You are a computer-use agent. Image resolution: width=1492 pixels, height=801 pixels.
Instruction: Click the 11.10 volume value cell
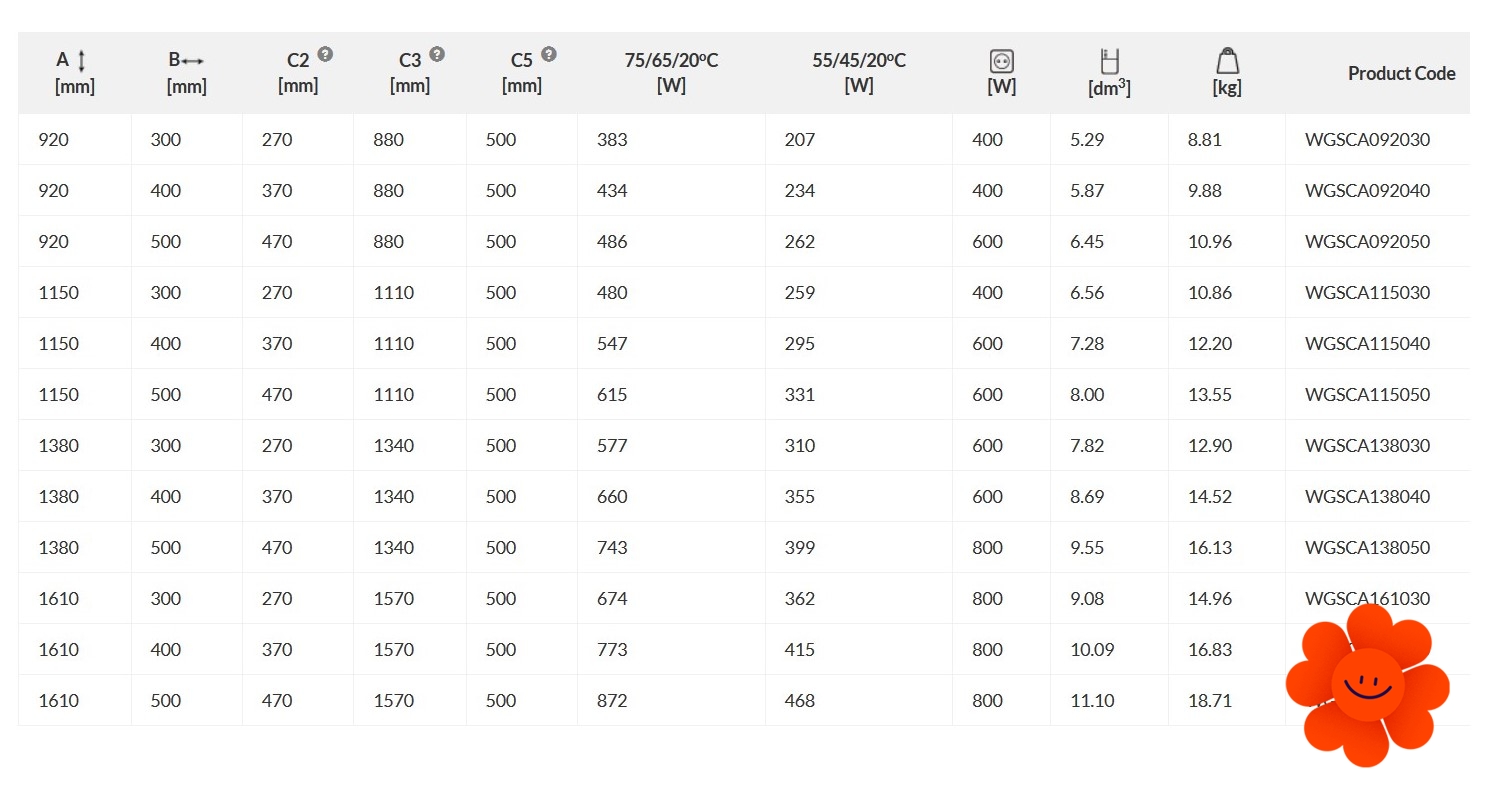[x=1092, y=701]
